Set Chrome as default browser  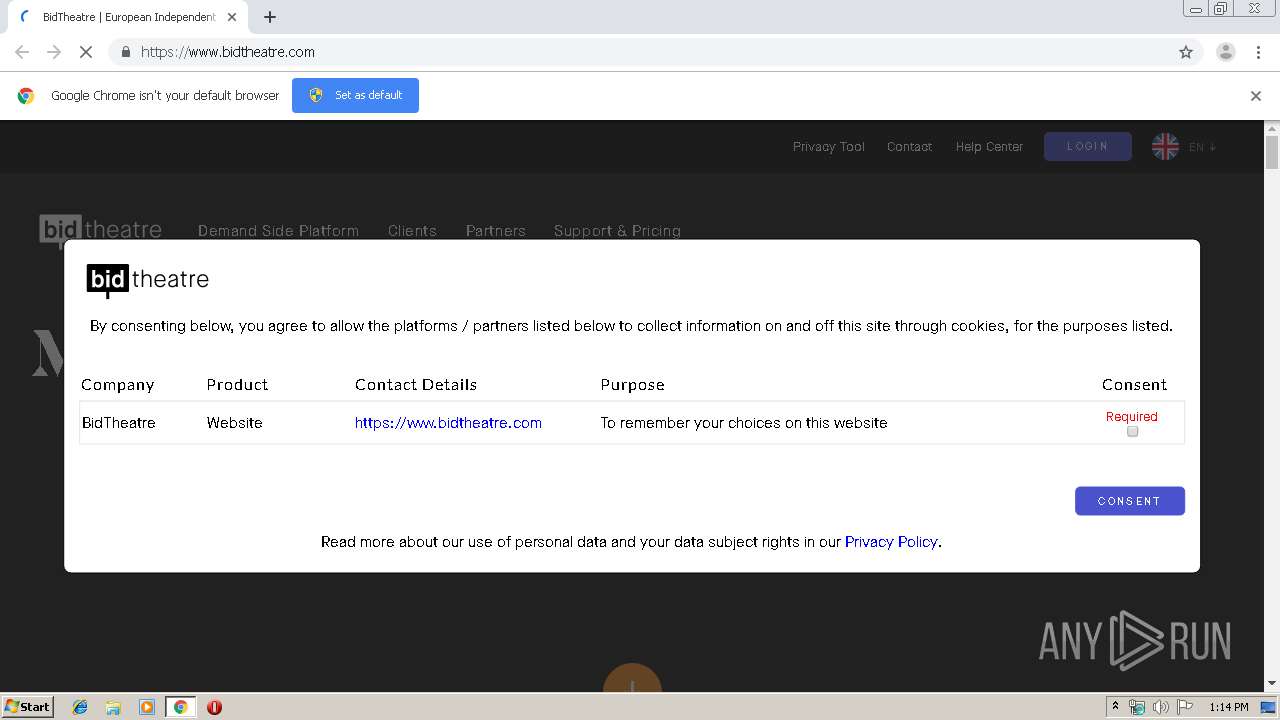tap(355, 95)
